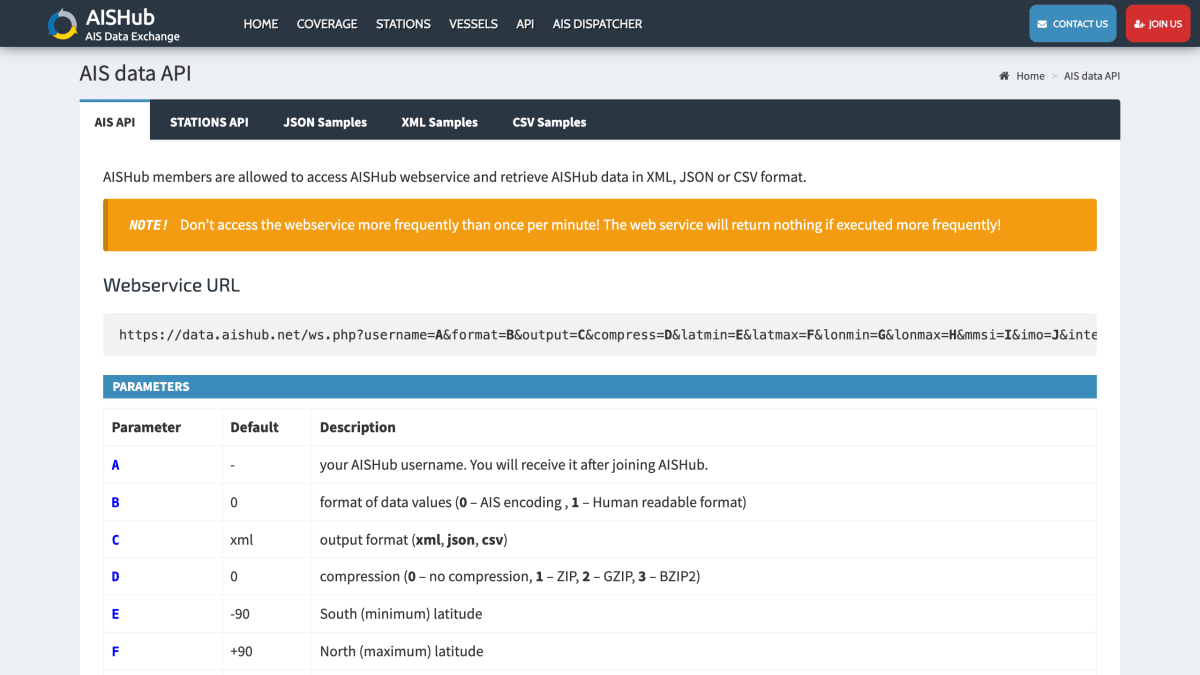
Task: Click 'North (maximum) latitude' description
Action: (401, 651)
